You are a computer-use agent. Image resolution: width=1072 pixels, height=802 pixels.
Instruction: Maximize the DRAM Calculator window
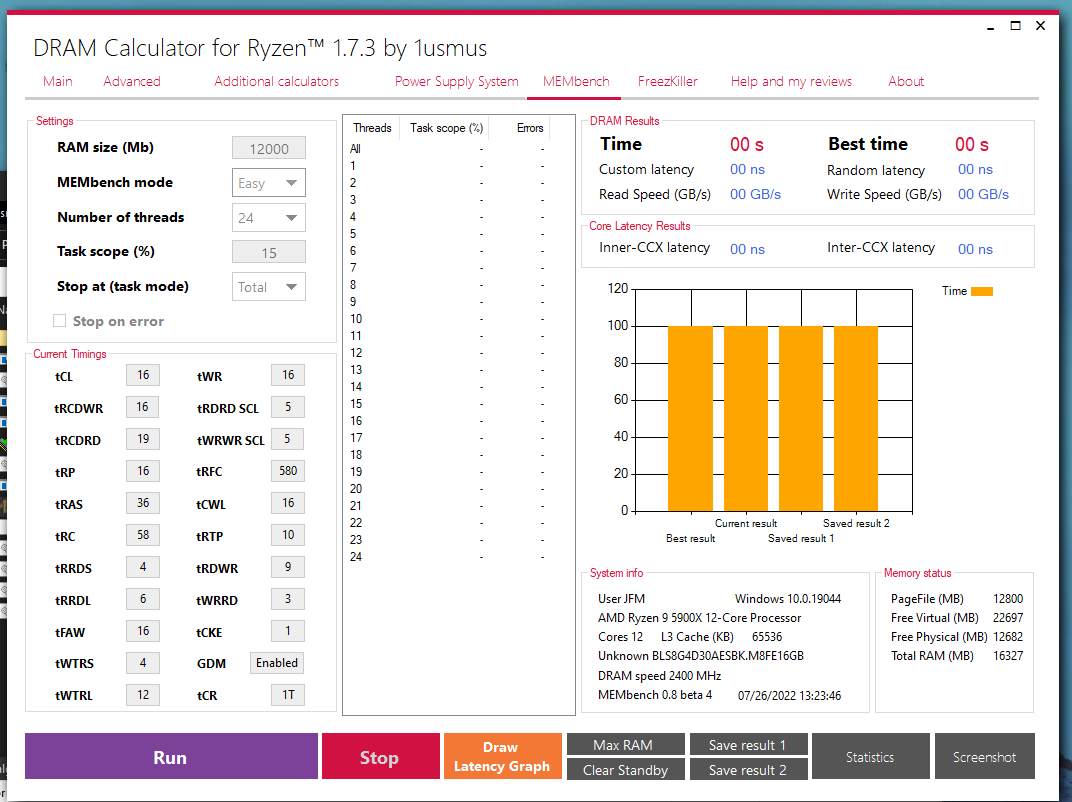coord(1015,26)
